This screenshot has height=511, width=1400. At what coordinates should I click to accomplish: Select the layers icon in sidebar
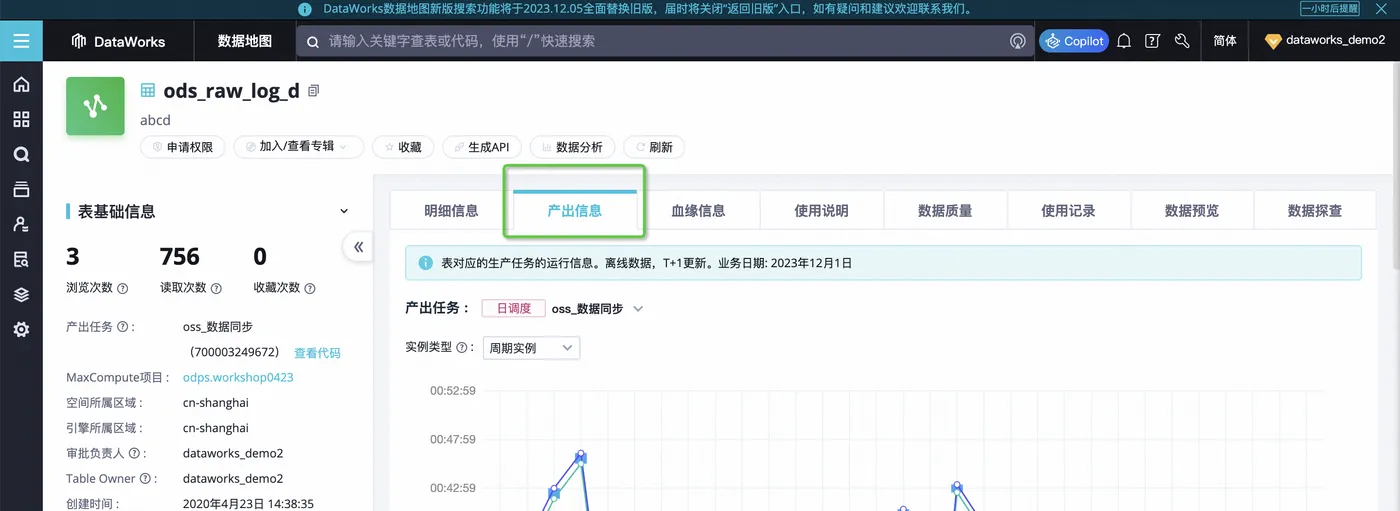tap(21, 295)
